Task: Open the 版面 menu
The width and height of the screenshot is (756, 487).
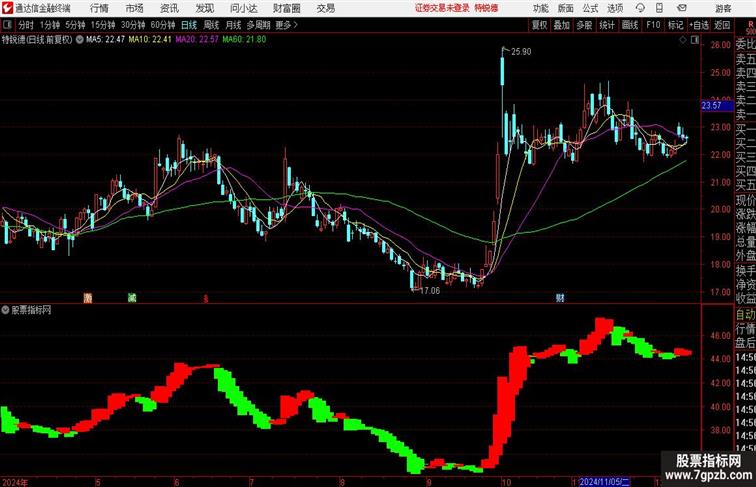Action: coord(566,8)
